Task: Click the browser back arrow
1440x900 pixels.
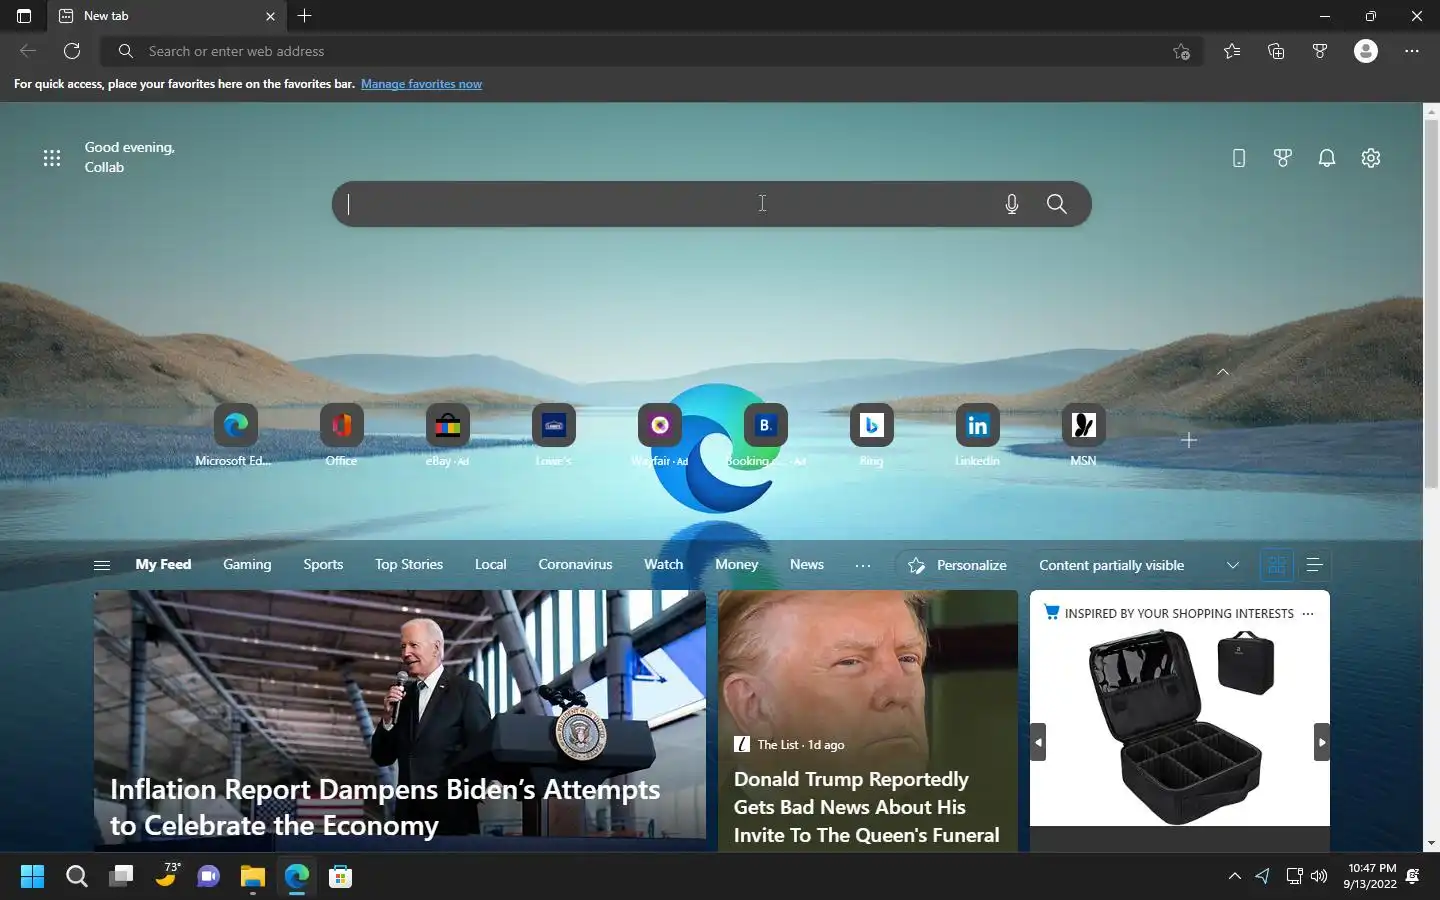Action: coord(28,51)
